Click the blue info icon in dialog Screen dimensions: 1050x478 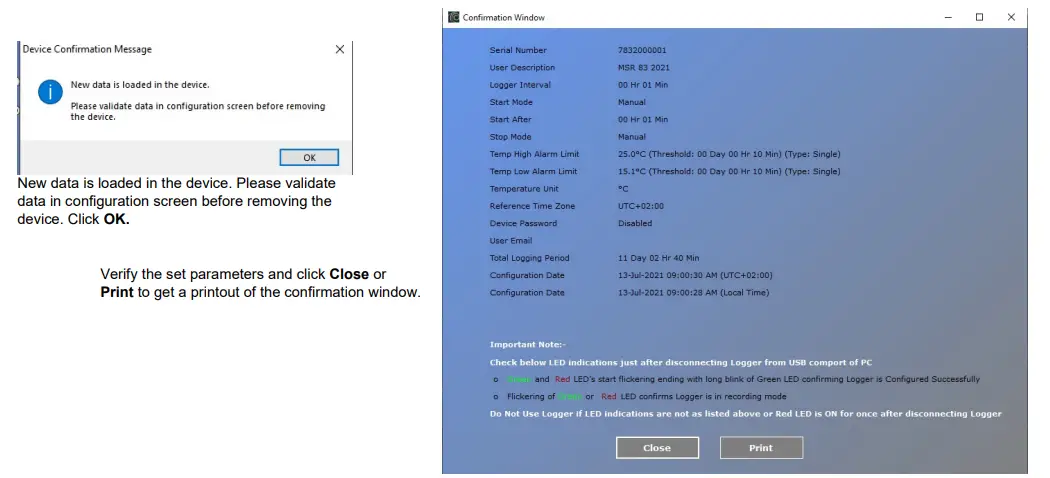click(50, 92)
